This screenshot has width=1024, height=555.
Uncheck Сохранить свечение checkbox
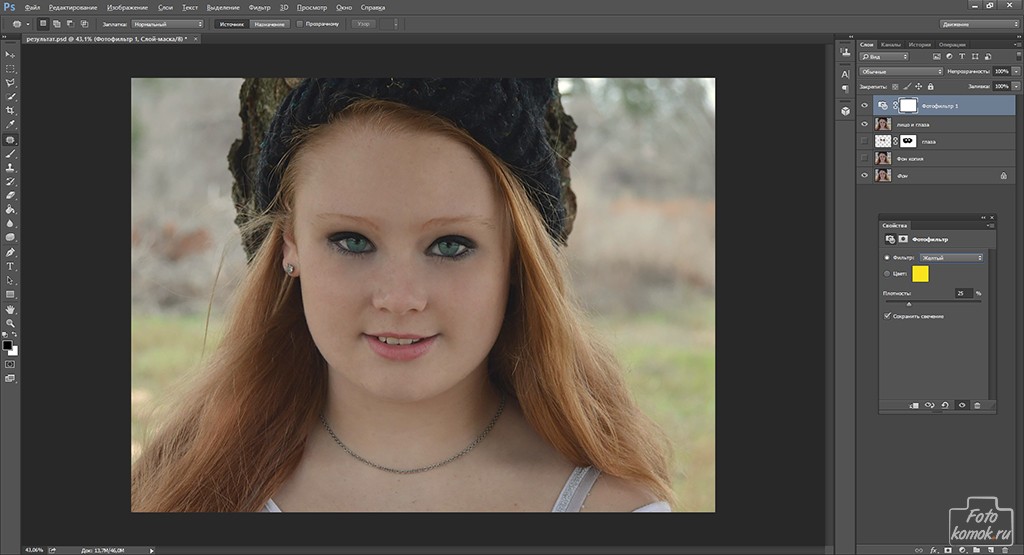point(888,316)
